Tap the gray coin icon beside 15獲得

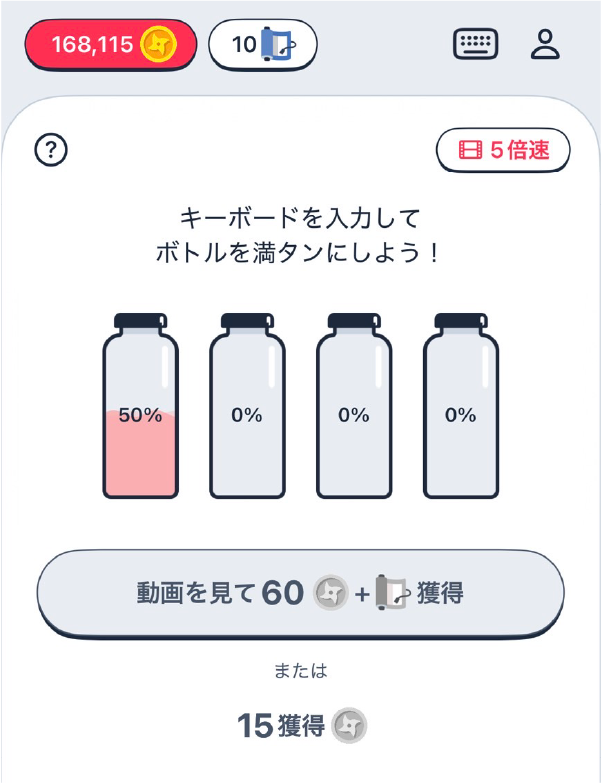350,725
